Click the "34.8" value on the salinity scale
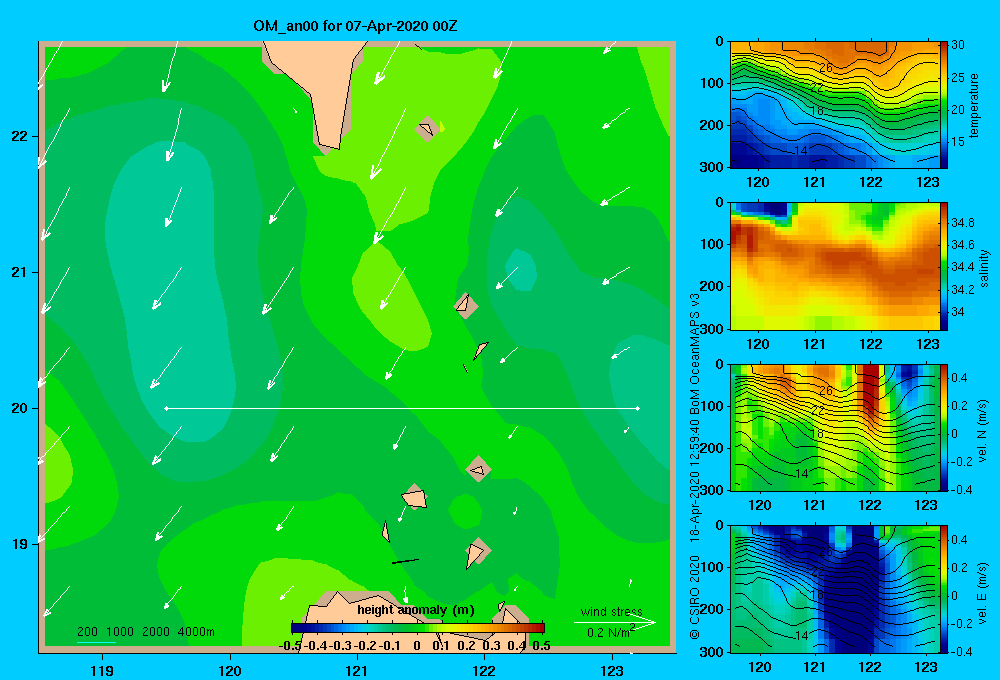The height and width of the screenshot is (680, 1000). click(962, 223)
